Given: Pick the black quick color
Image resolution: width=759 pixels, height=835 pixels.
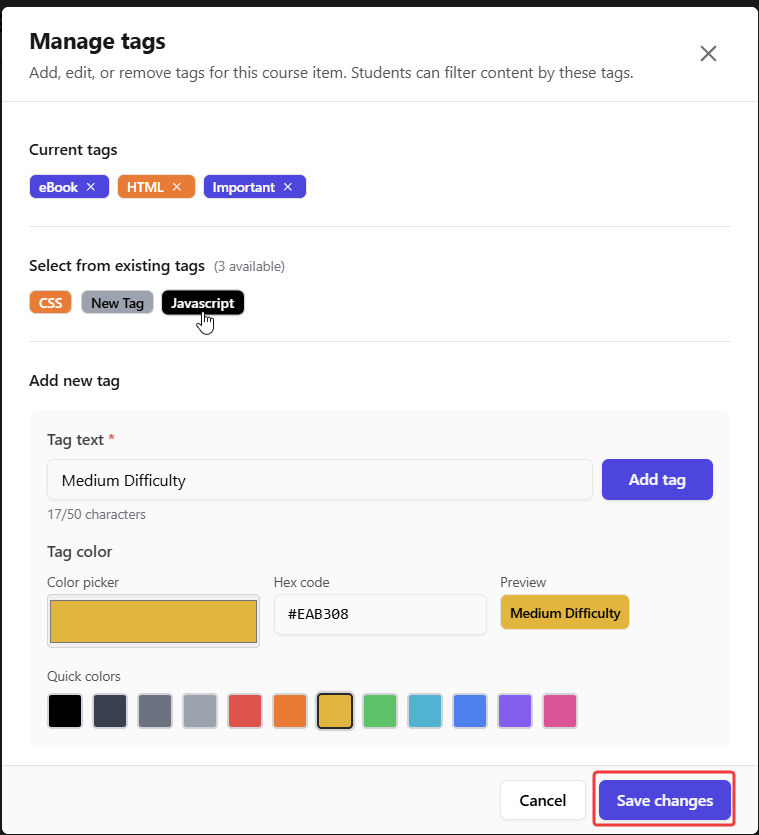Looking at the screenshot, I should (x=65, y=711).
